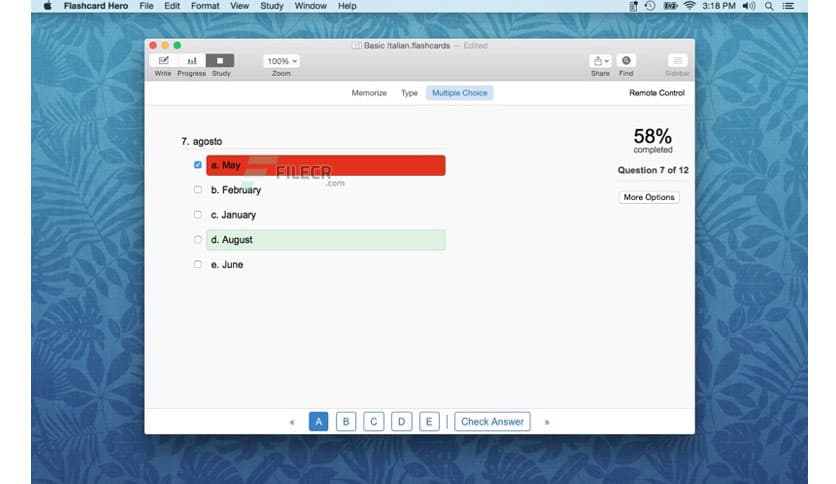The image size is (836, 484).
Task: Switch to the Type tab
Action: (x=409, y=93)
